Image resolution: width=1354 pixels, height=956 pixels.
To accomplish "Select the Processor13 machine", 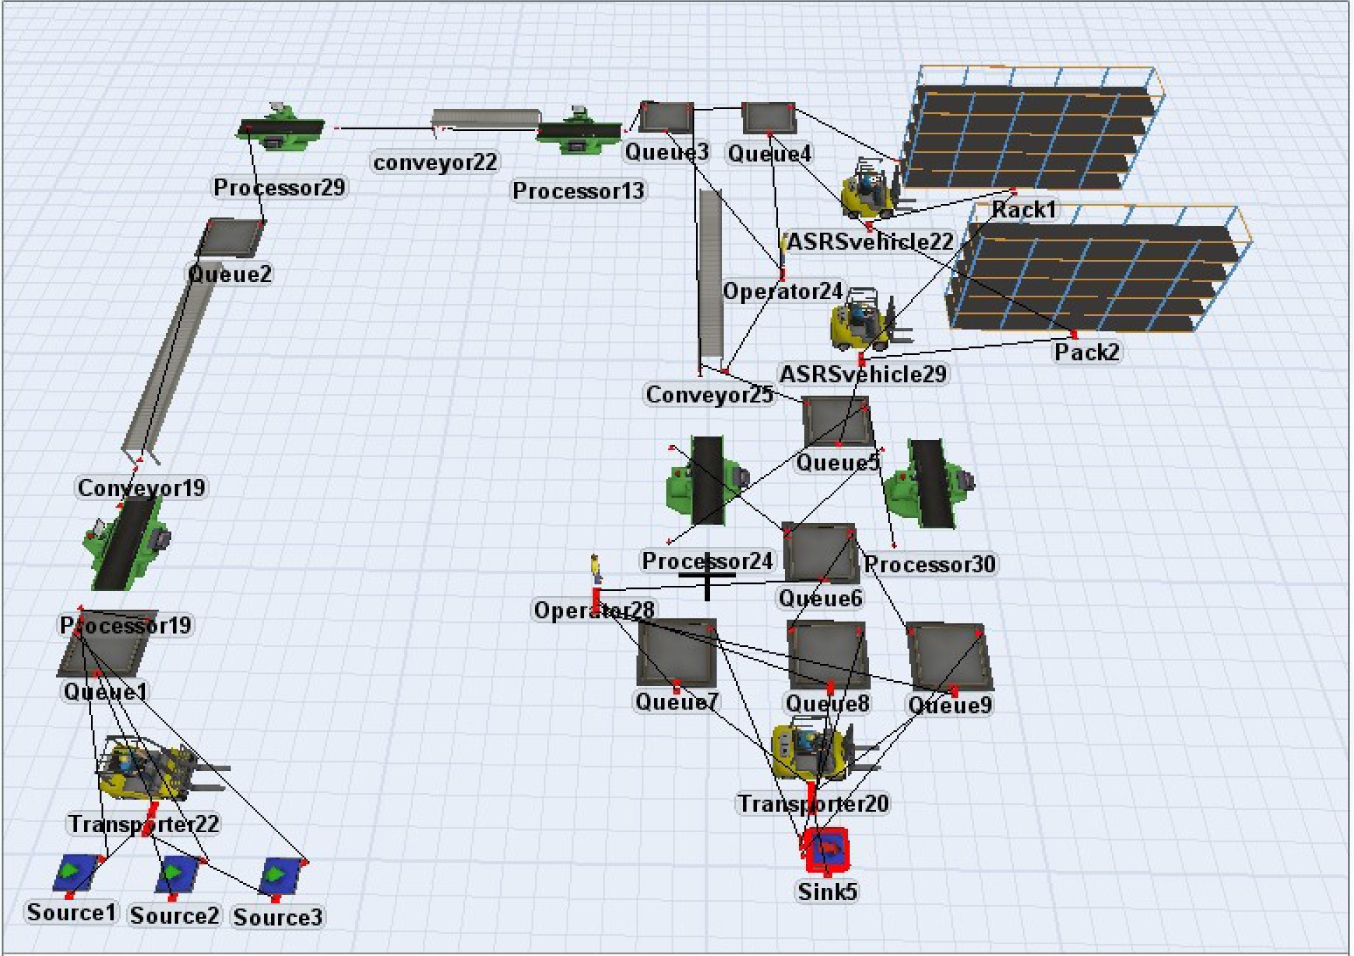I will [x=579, y=131].
